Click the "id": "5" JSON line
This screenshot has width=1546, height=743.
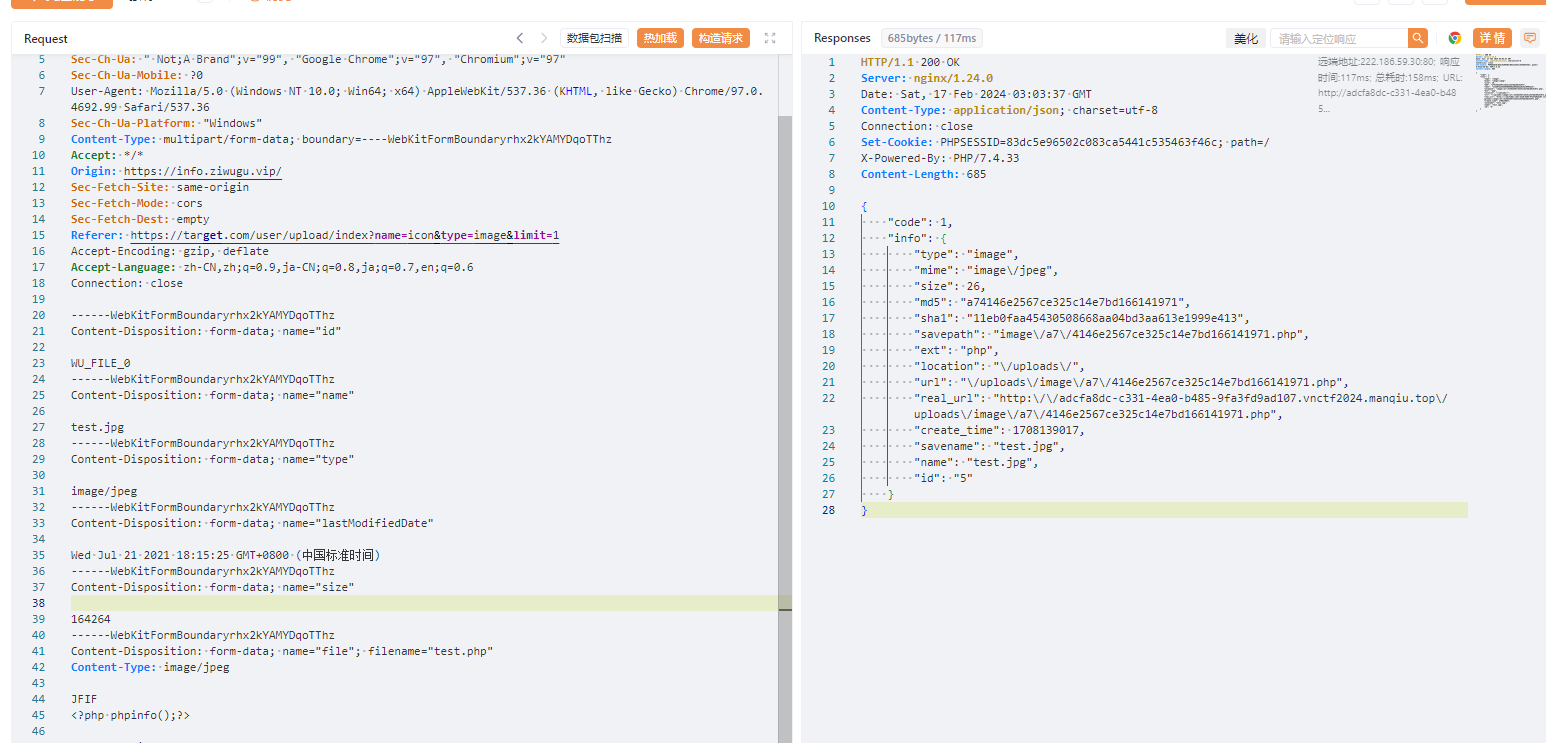coord(943,478)
